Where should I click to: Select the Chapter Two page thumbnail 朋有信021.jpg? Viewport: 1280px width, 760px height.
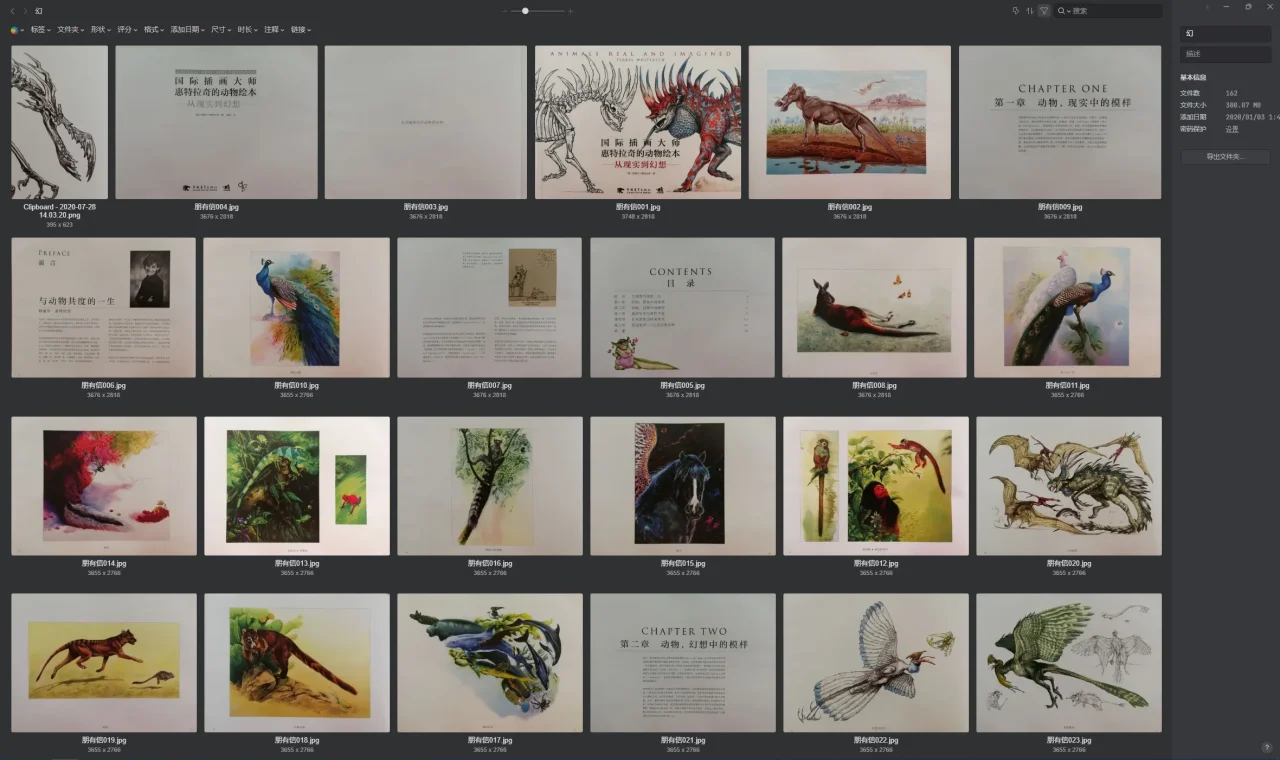coord(682,663)
